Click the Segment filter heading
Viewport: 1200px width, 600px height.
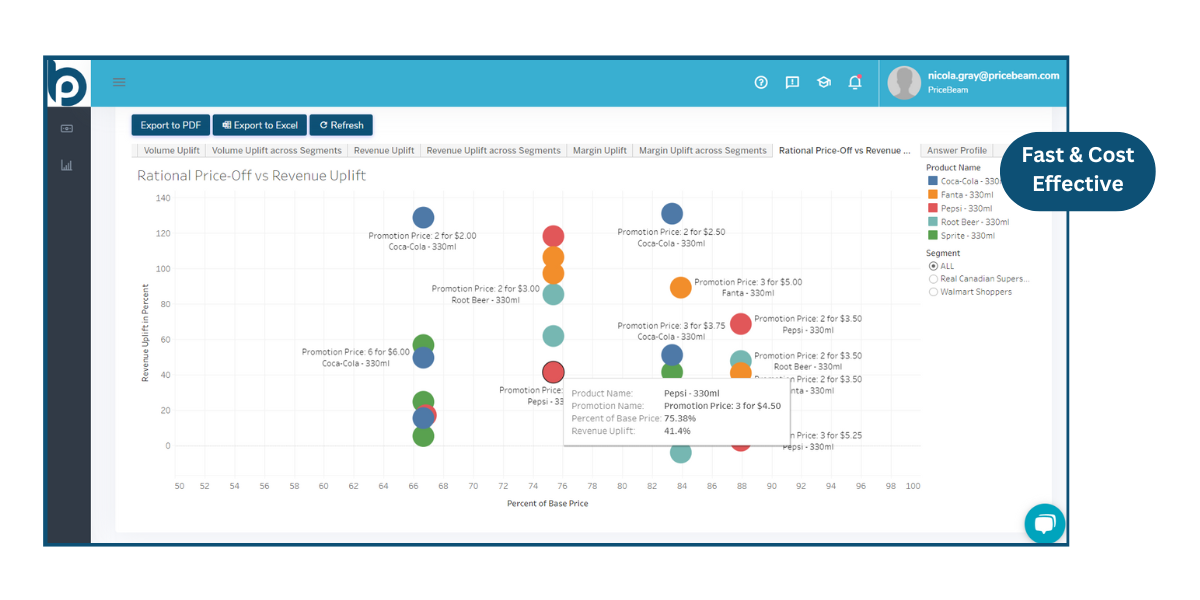pos(943,253)
